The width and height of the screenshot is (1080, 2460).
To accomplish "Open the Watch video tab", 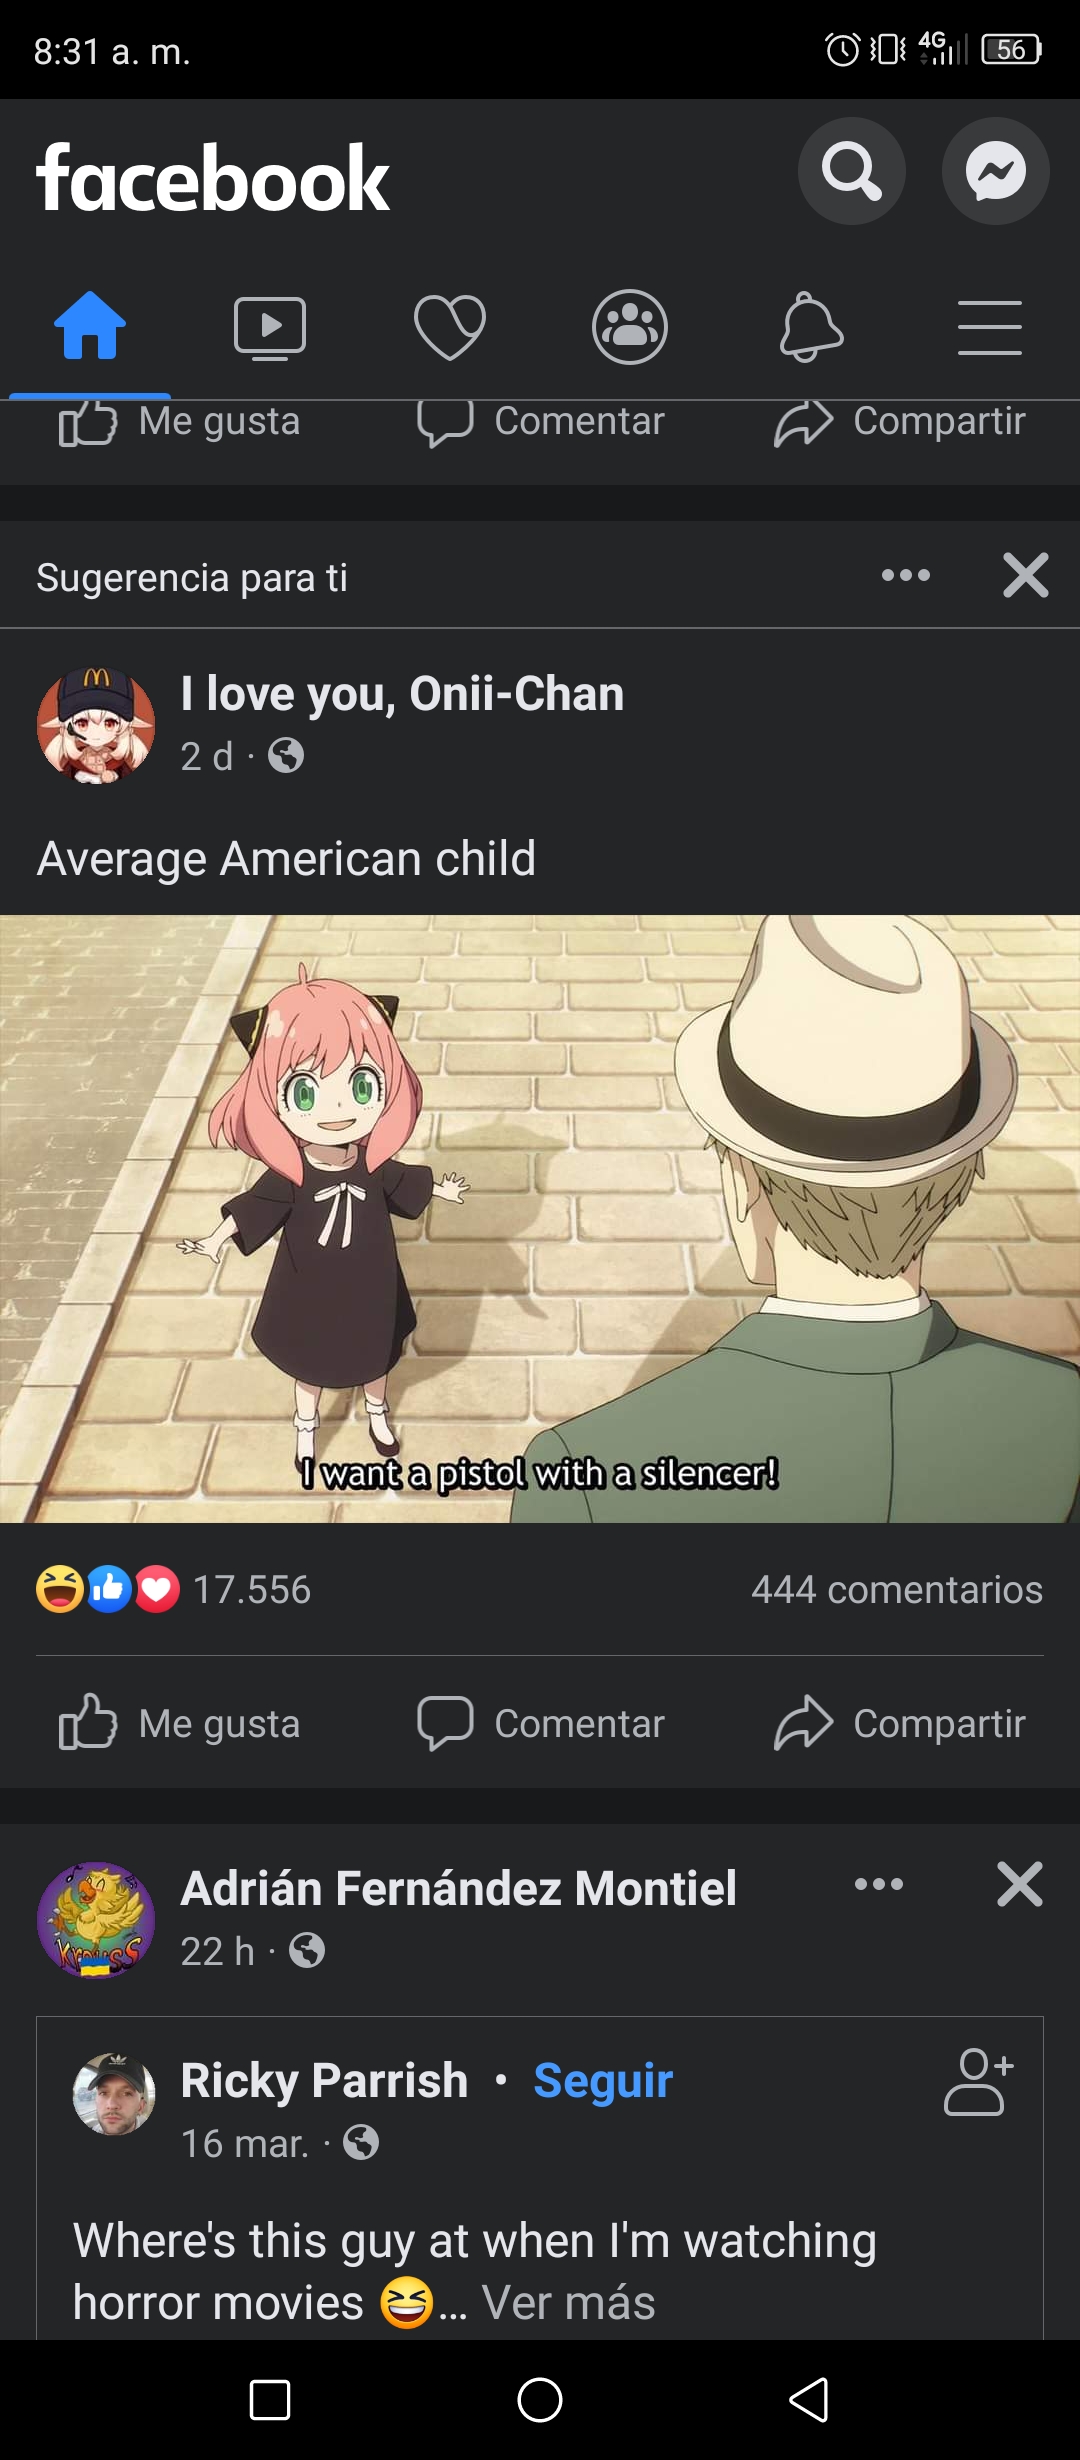I will pyautogui.click(x=270, y=328).
